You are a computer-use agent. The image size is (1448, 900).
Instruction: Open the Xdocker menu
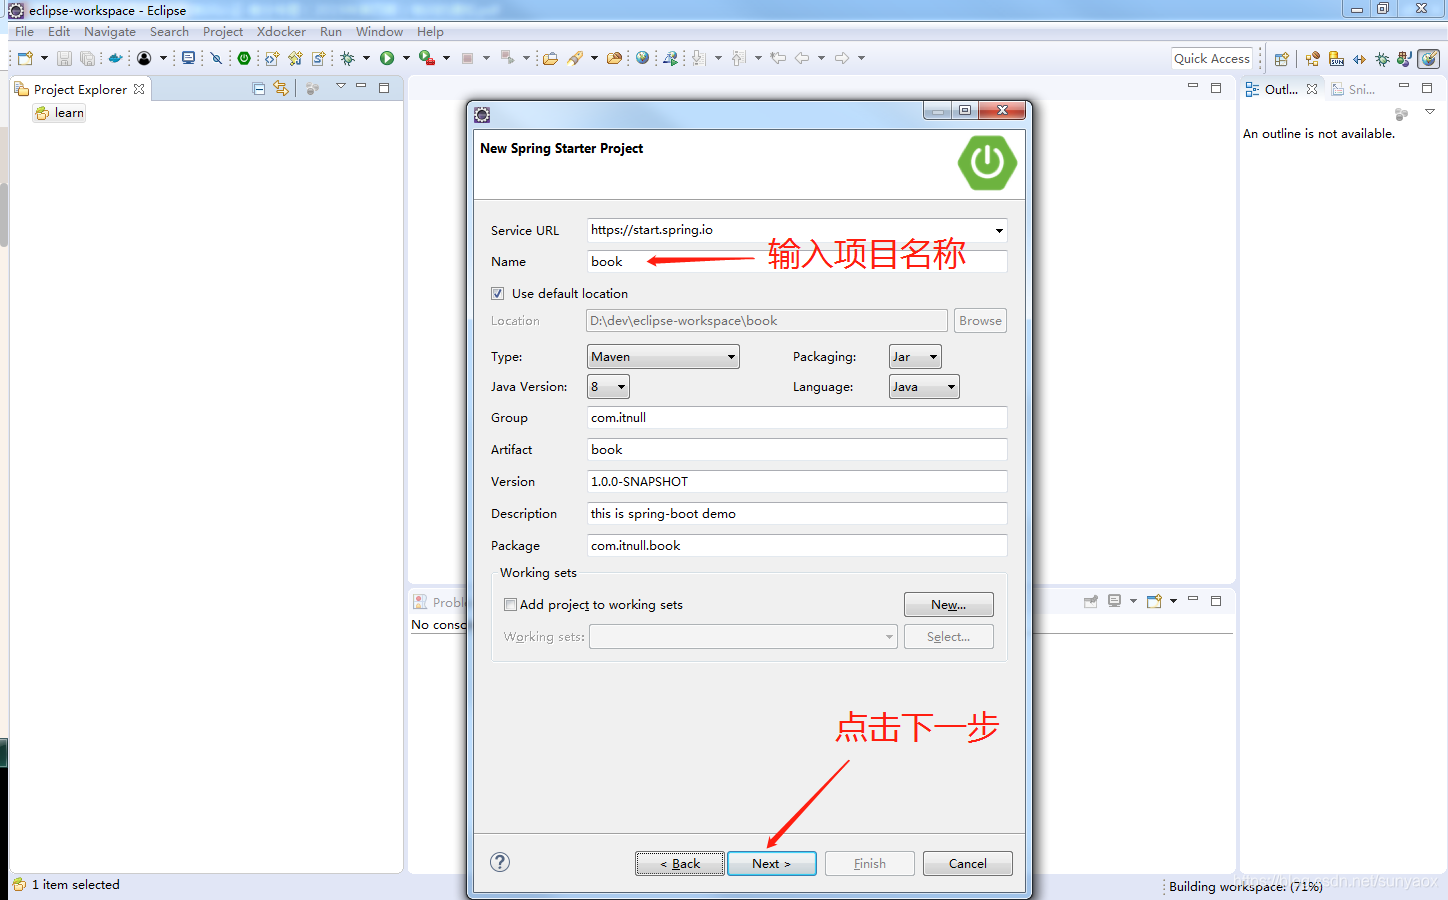pyautogui.click(x=281, y=32)
